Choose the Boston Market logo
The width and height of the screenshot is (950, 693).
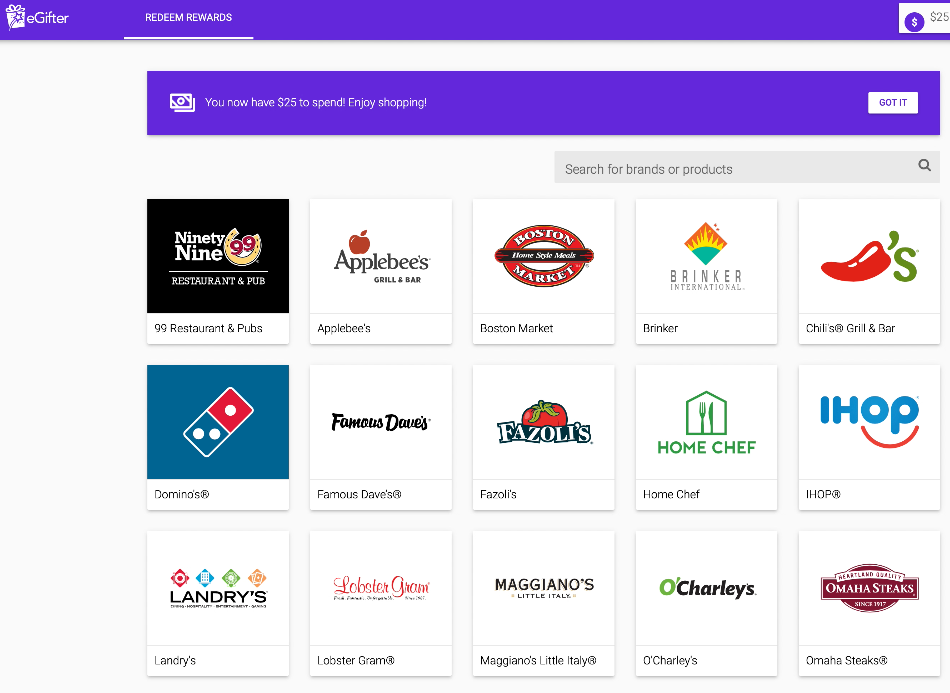tap(543, 256)
